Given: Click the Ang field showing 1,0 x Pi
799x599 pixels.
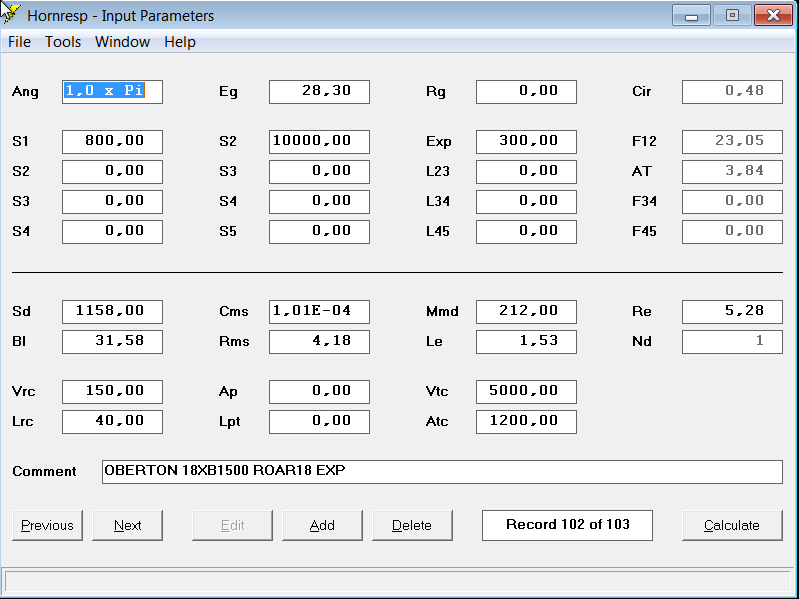Looking at the screenshot, I should click(112, 92).
